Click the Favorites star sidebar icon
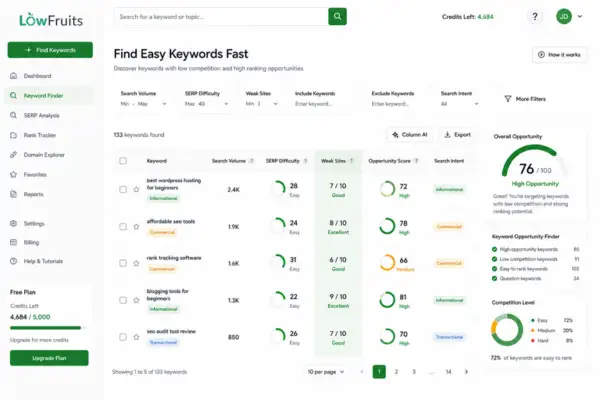This screenshot has height=400, width=600. click(13, 175)
